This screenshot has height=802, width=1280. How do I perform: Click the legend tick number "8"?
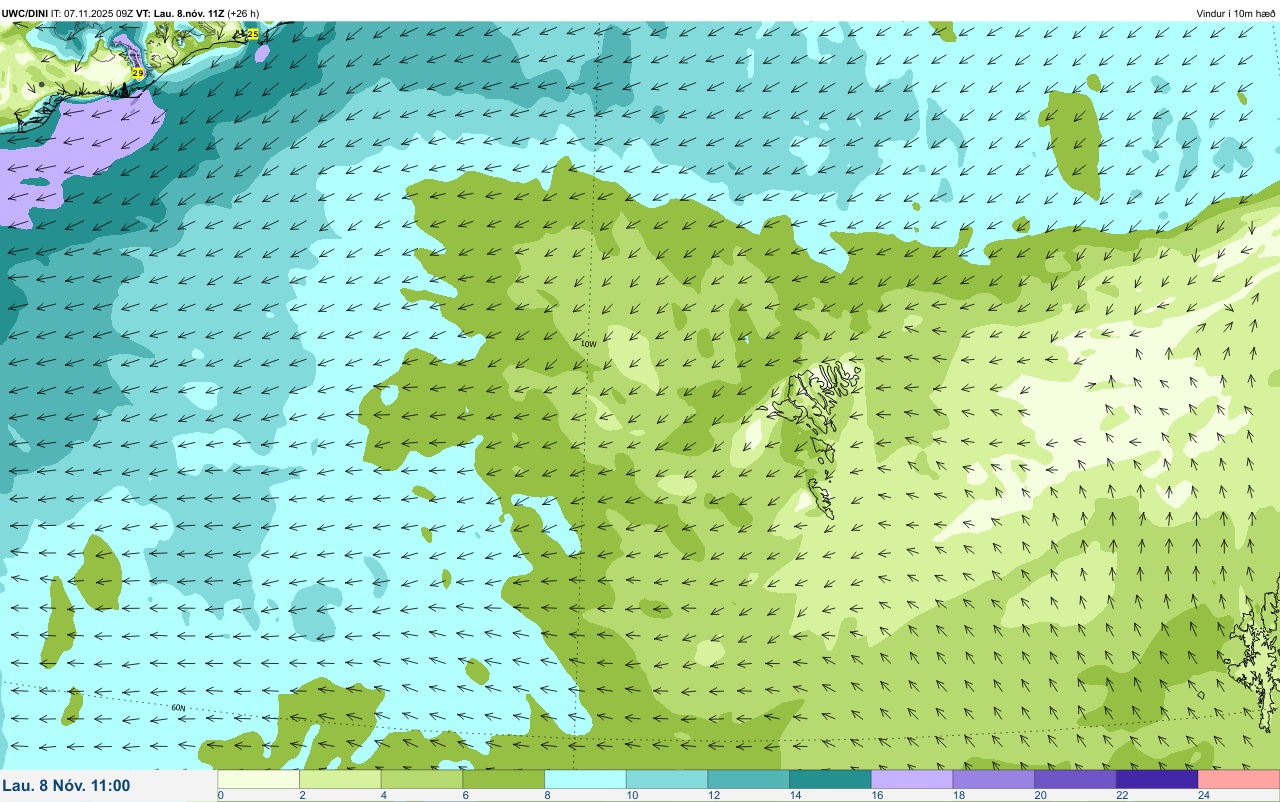pyautogui.click(x=546, y=795)
